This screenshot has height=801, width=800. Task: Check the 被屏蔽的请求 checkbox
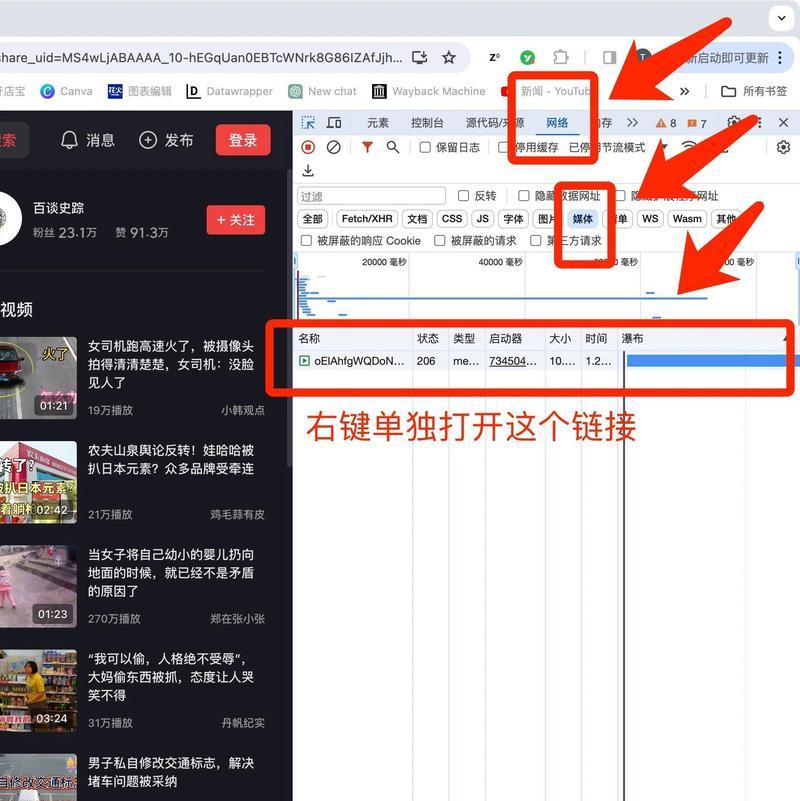(x=439, y=241)
